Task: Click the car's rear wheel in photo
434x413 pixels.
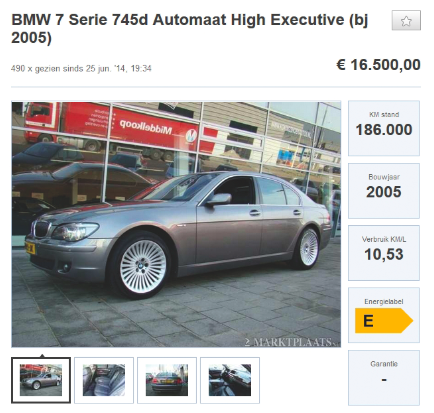Action: click(x=308, y=247)
